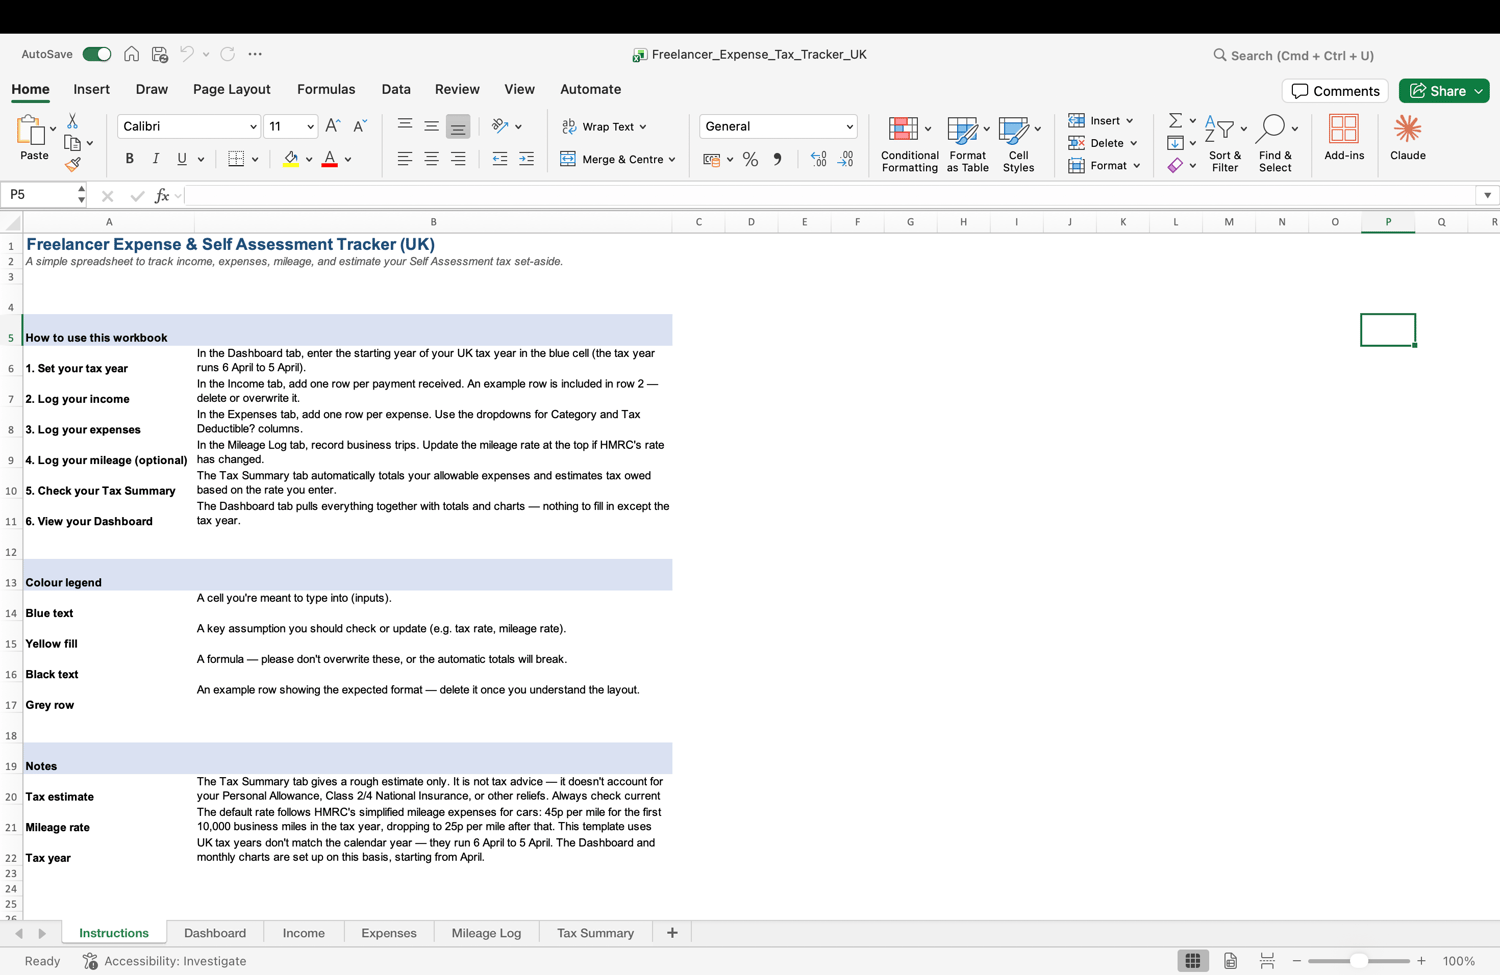The image size is (1500, 975).
Task: Open the Comments pane
Action: (1335, 91)
